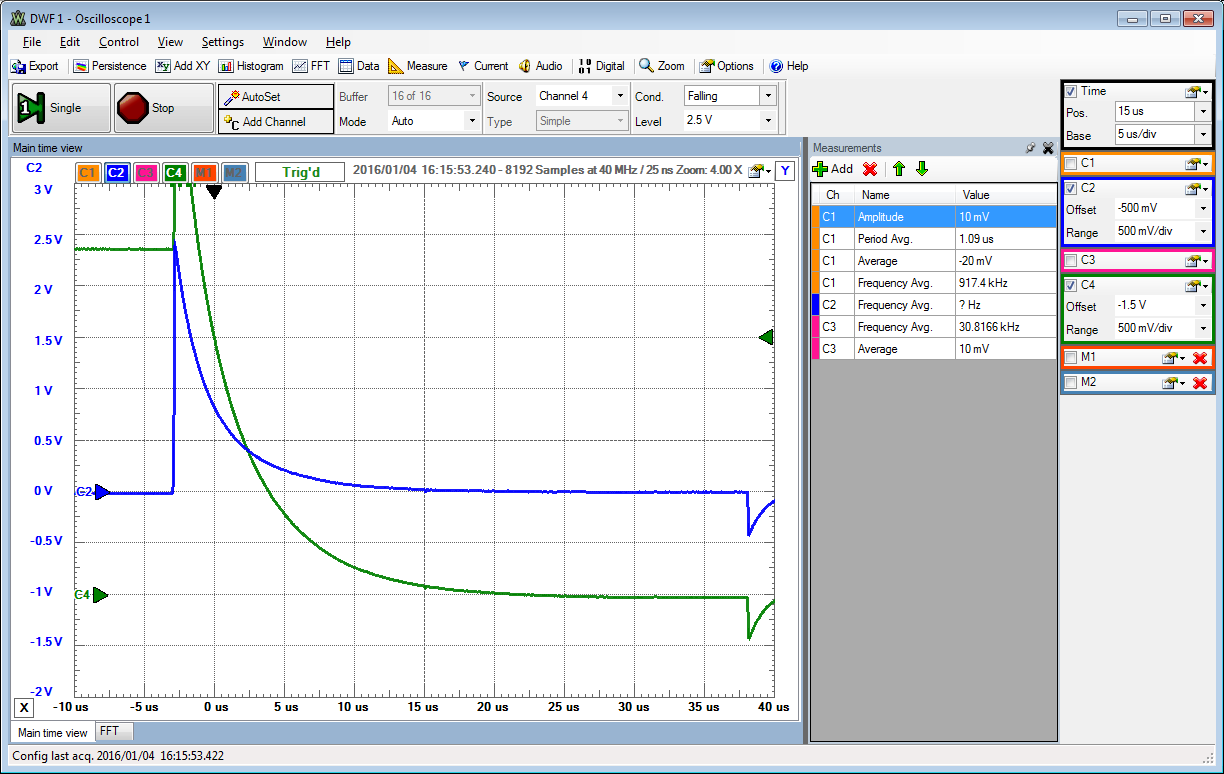Open the Digital signals view
This screenshot has height=774, width=1224.
tap(601, 66)
